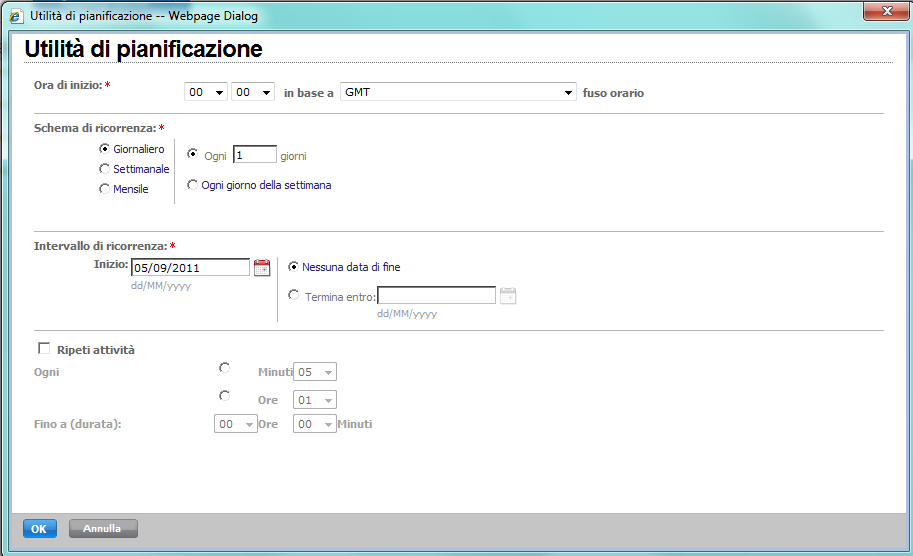The width and height of the screenshot is (913, 556).
Task: Close the Webpage Dialog window
Action: point(886,11)
